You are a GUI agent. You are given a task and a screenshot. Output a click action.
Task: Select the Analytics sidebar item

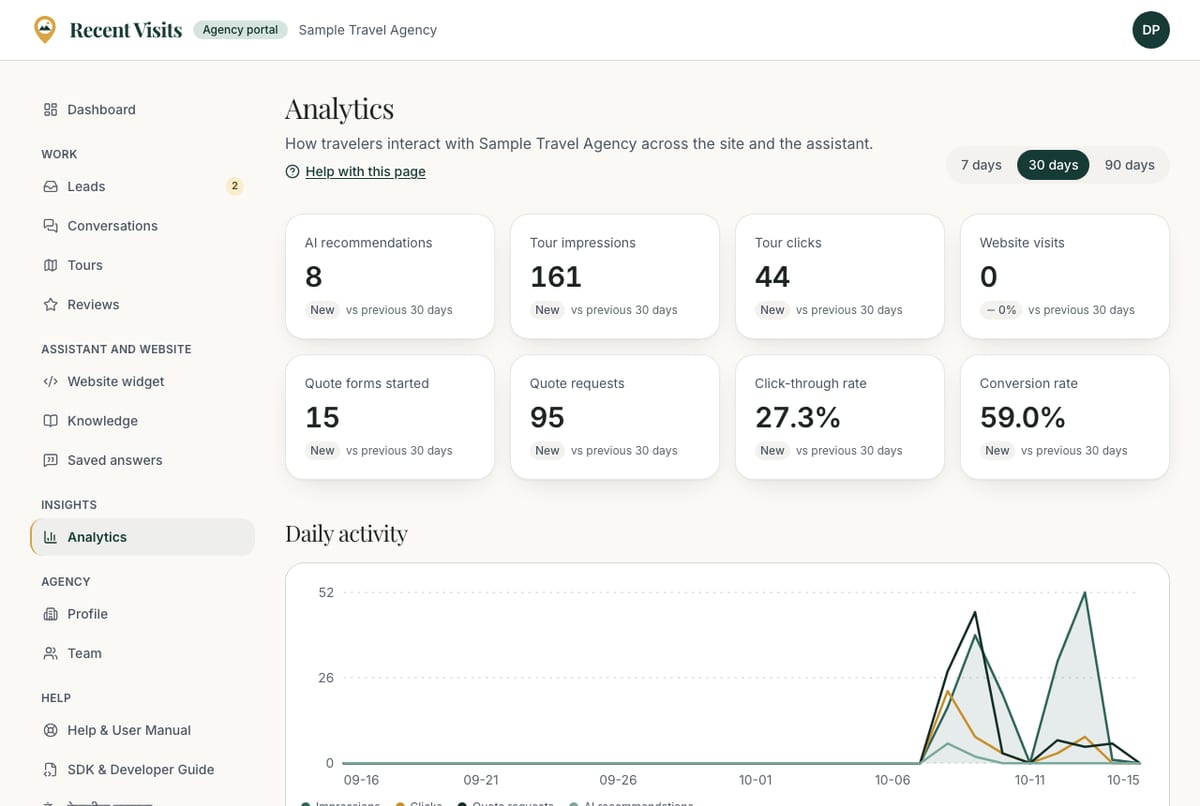click(142, 537)
